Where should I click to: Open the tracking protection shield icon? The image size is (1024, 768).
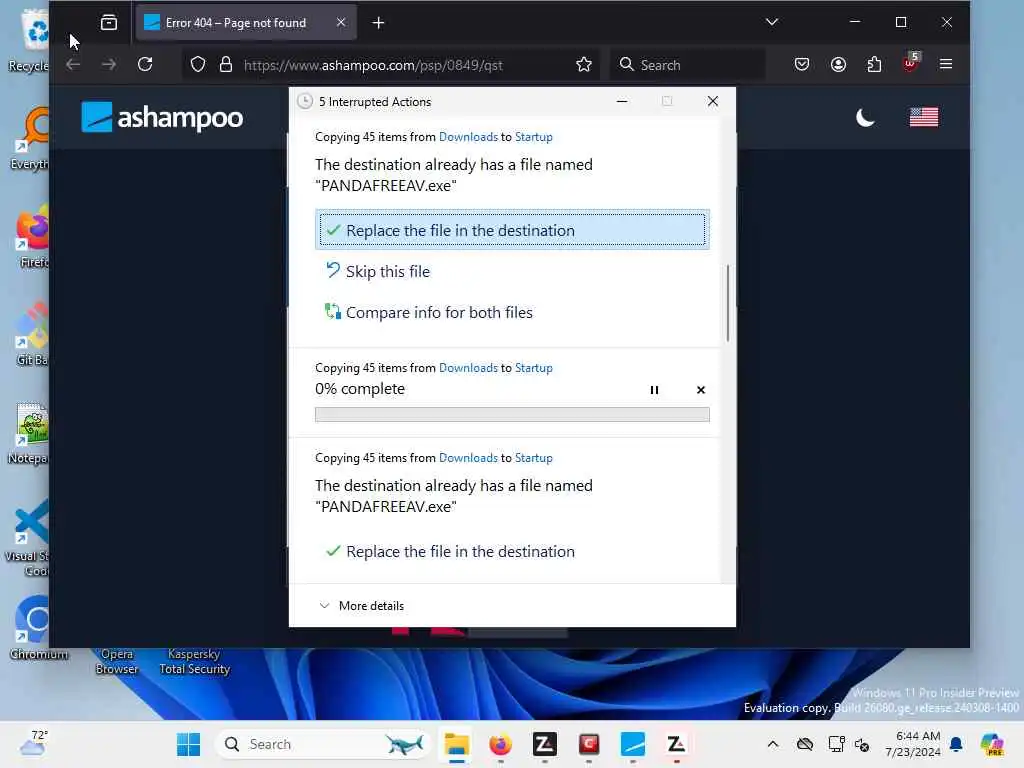[x=198, y=65]
